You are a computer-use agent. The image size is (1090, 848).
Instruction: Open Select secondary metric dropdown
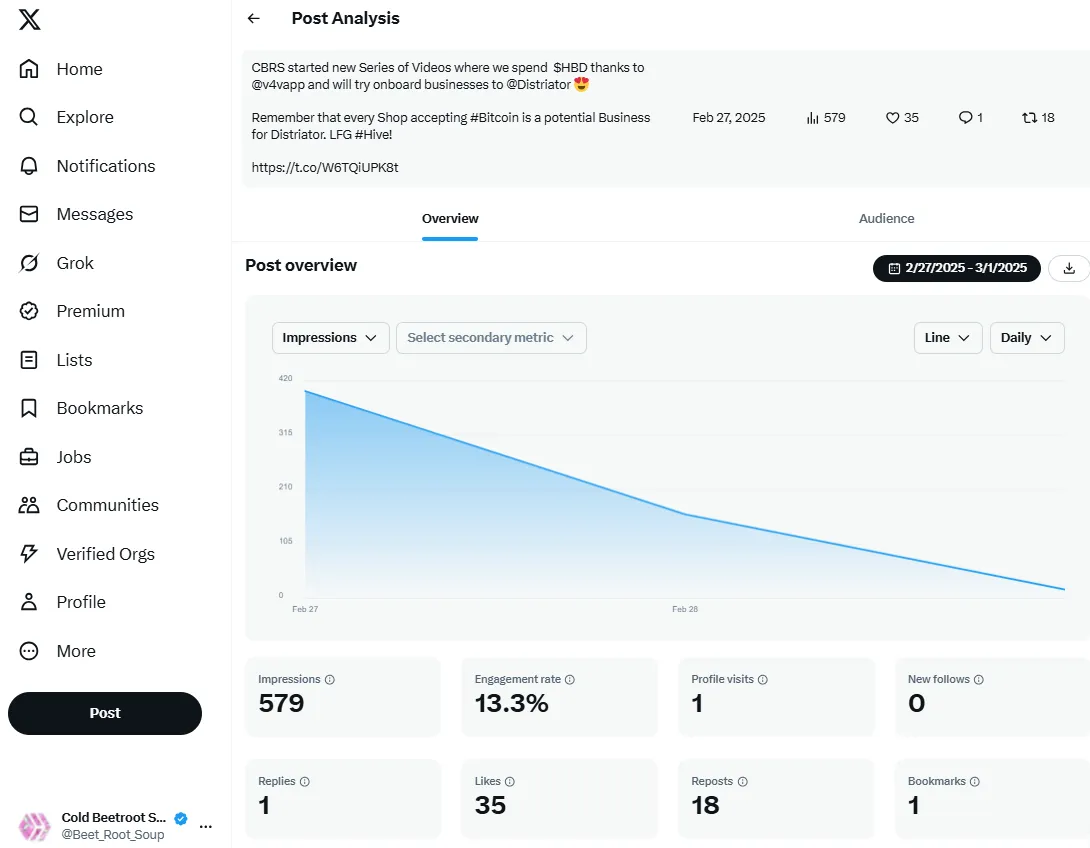click(491, 338)
